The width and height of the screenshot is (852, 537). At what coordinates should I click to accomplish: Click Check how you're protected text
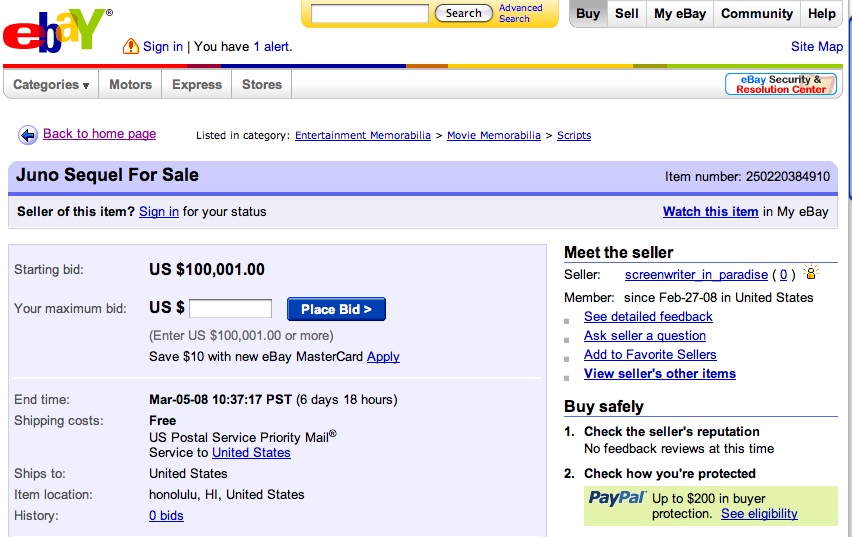tap(669, 473)
